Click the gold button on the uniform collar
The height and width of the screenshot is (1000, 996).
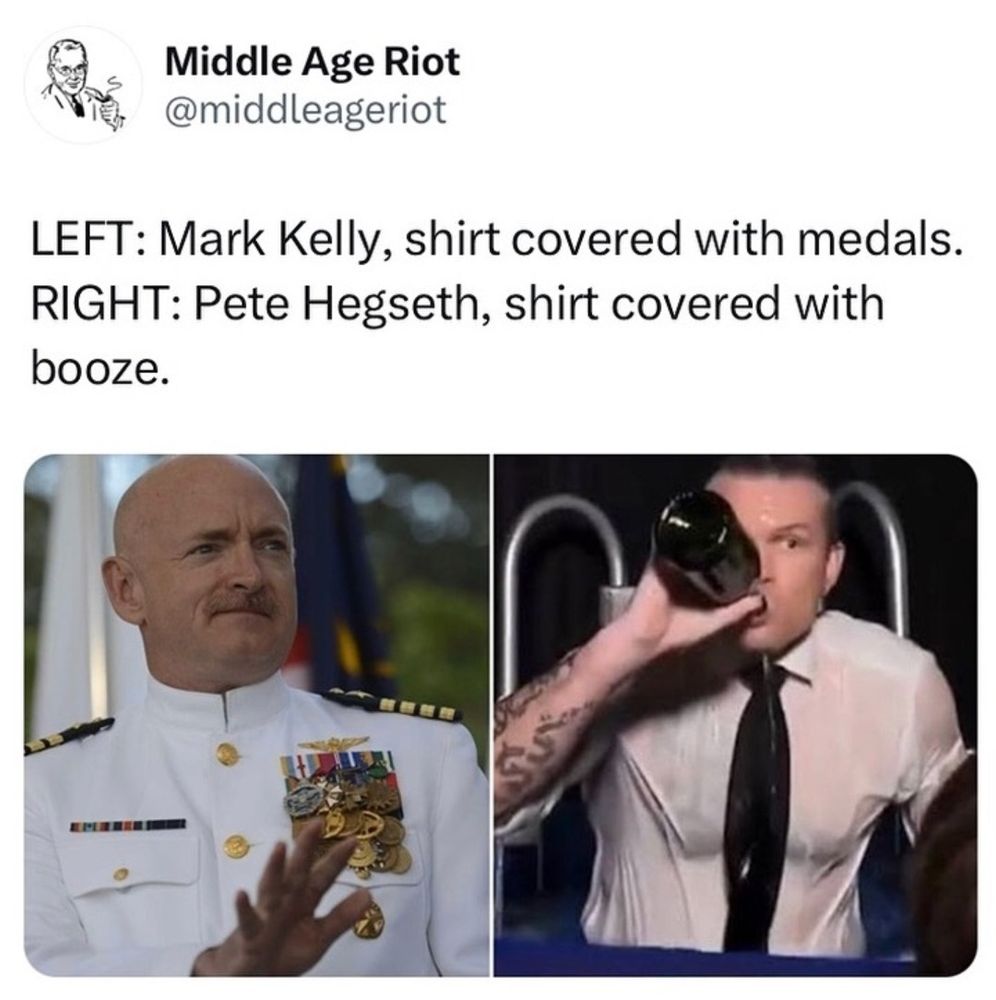[227, 754]
